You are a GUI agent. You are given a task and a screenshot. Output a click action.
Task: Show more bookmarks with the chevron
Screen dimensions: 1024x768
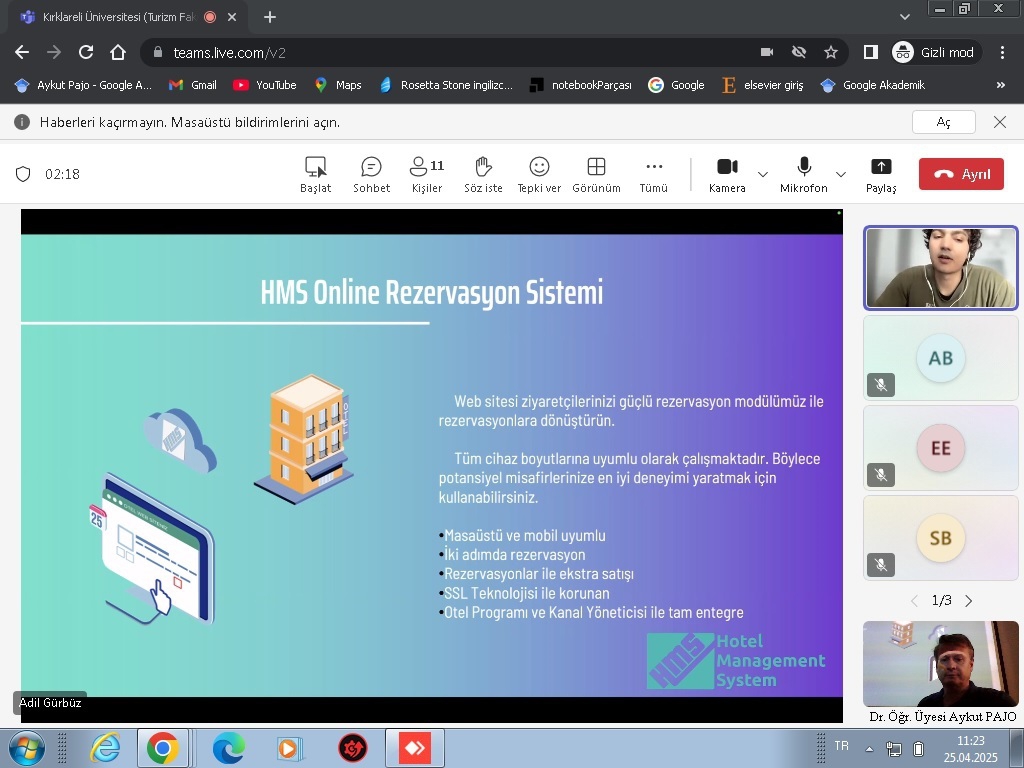(1000, 85)
